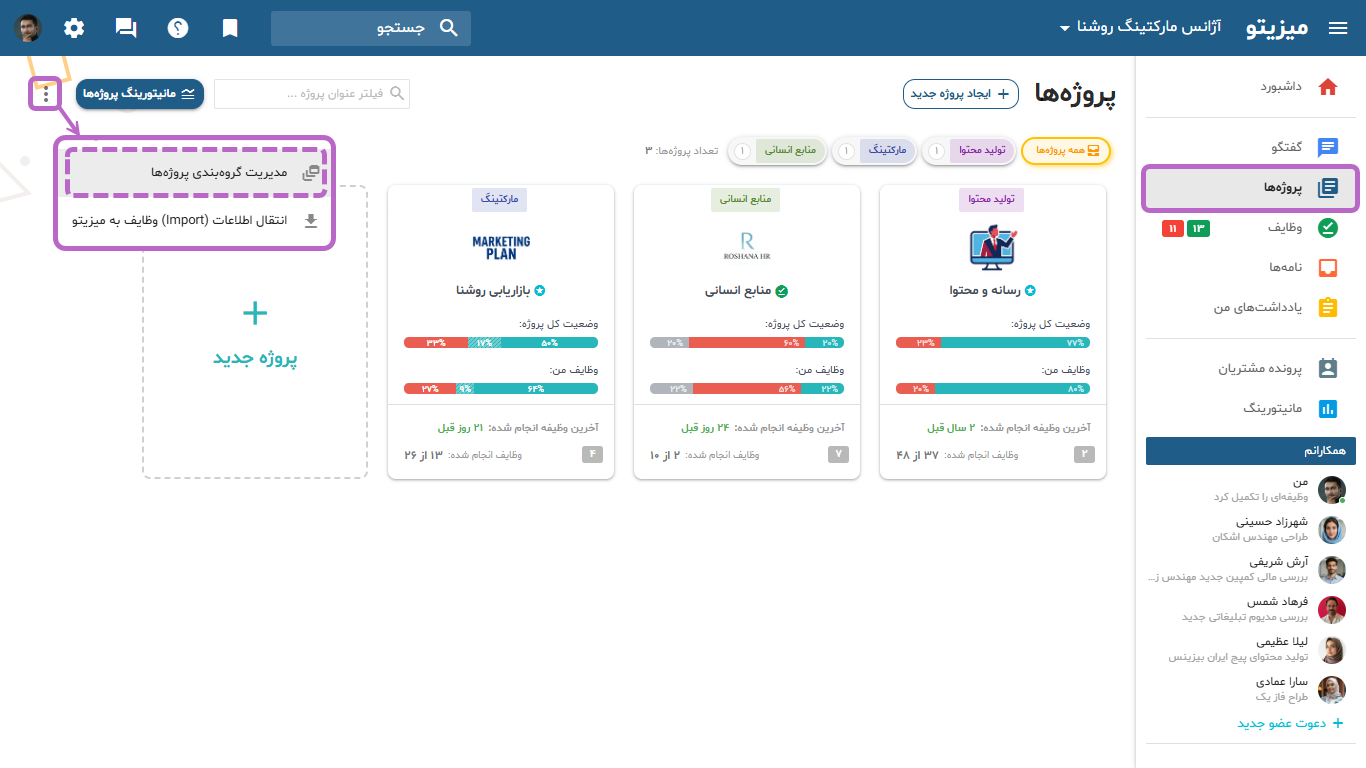Click وضعیت کل پروژه progress bar on رسانه و محتوا
Image resolution: width=1366 pixels, height=768 pixels.
tap(993, 343)
